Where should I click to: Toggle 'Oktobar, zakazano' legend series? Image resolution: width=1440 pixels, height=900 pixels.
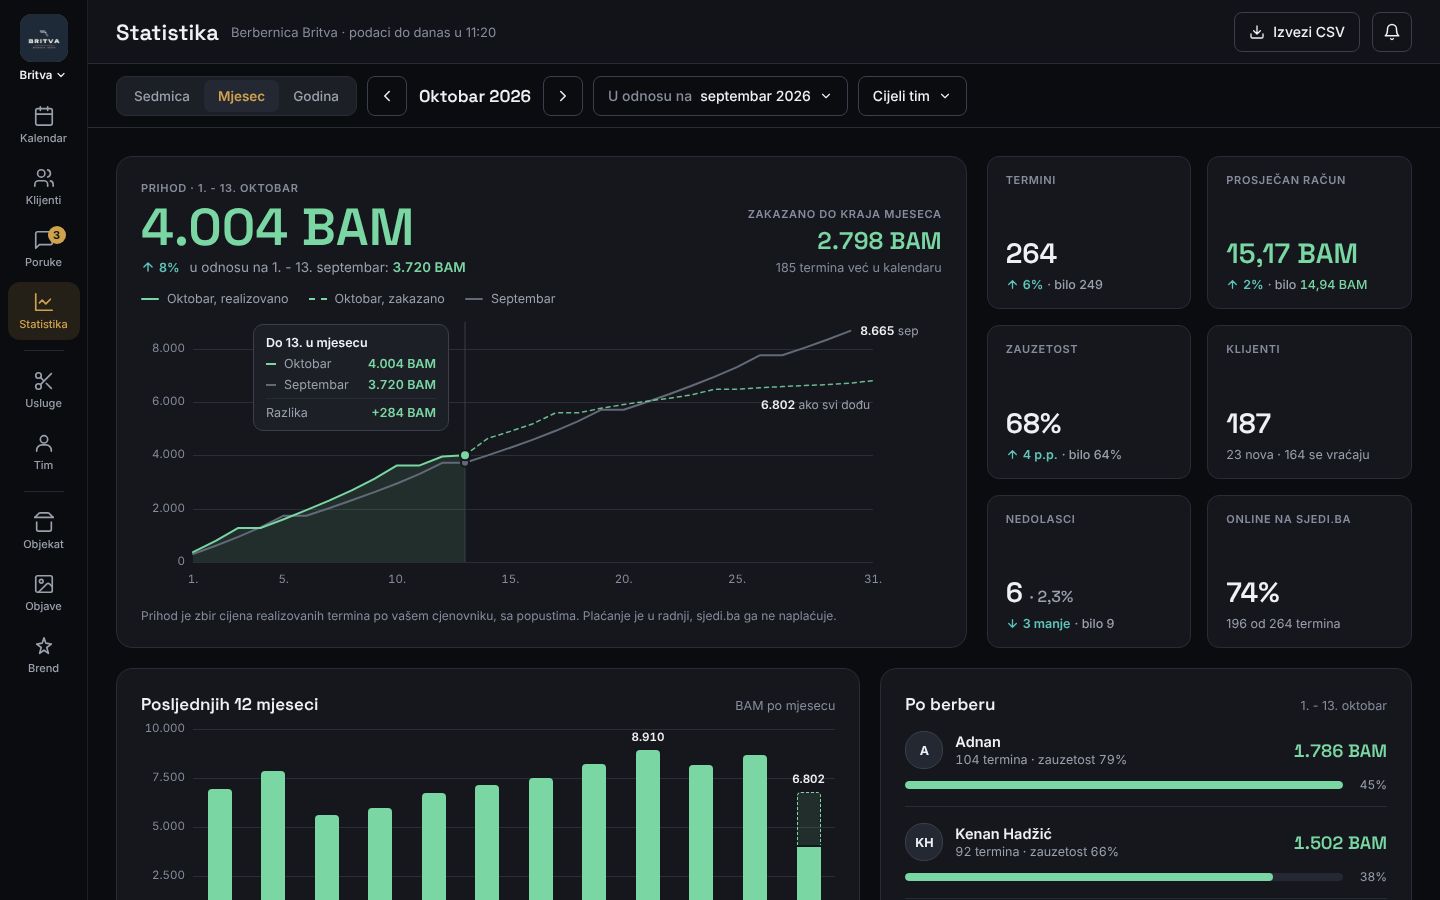377,299
